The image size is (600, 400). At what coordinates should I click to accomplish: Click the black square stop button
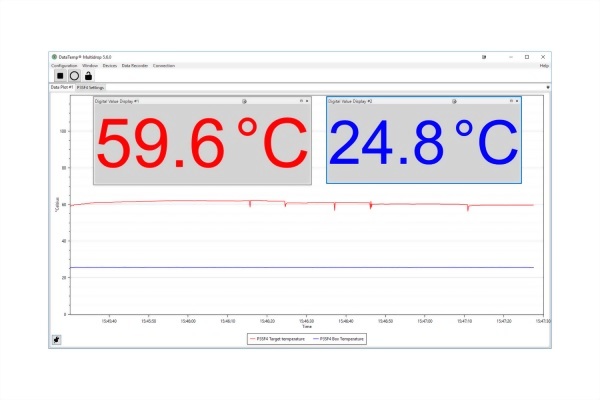(x=59, y=75)
